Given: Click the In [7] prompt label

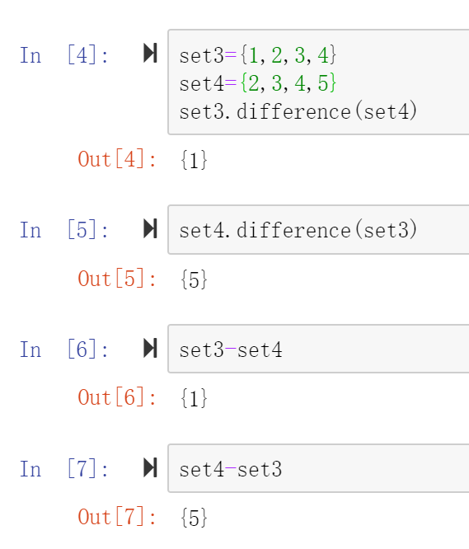Looking at the screenshot, I should coord(64,468).
